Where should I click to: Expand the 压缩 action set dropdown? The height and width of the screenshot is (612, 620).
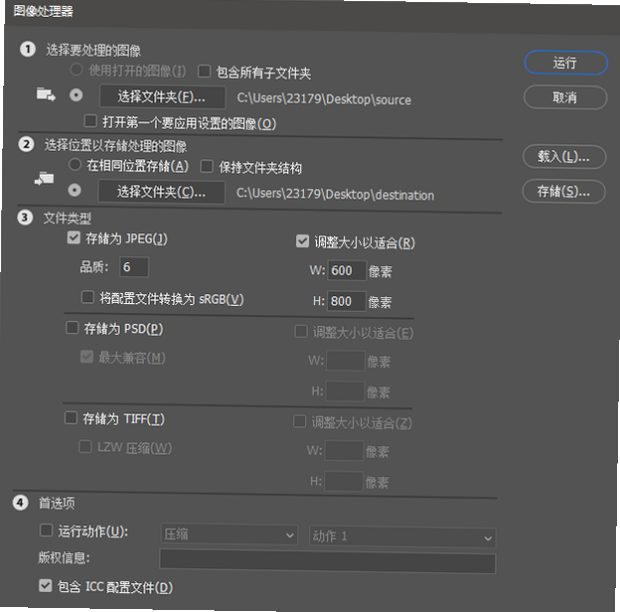(x=229, y=535)
